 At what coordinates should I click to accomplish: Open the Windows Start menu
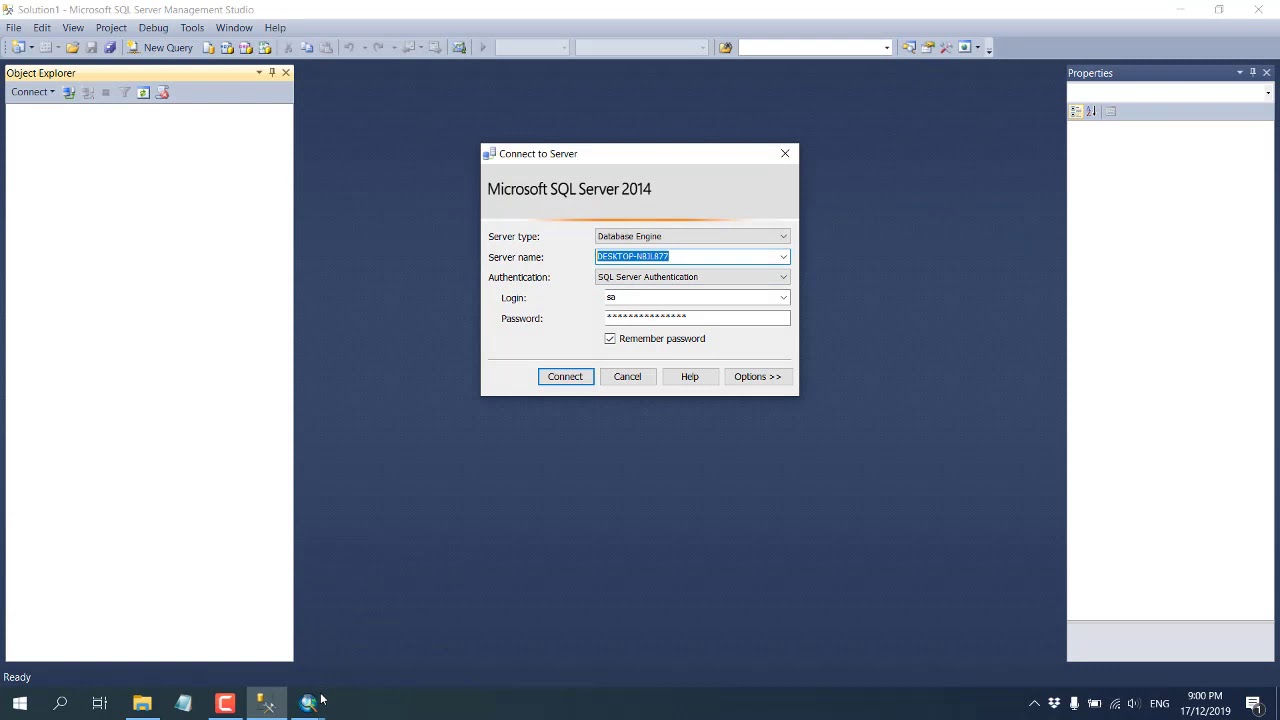20,703
